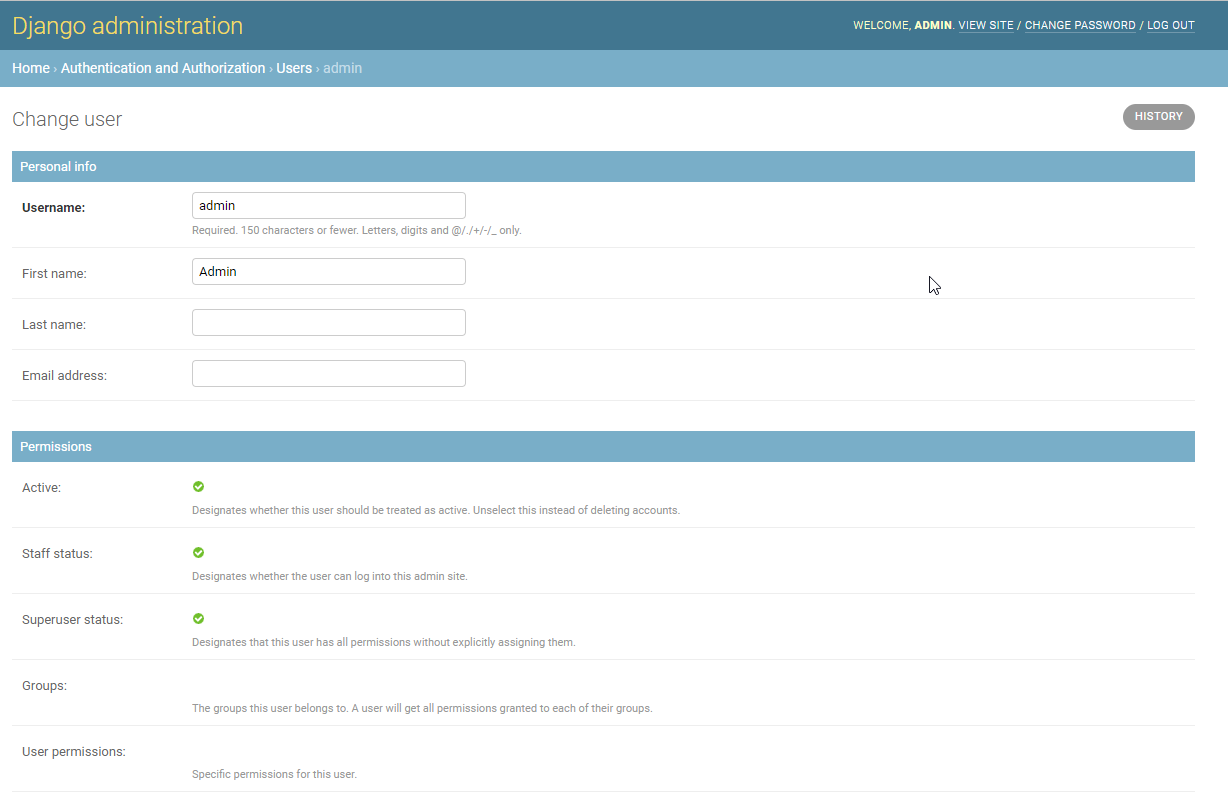
Task: Log out of the admin site
Action: tap(1171, 26)
